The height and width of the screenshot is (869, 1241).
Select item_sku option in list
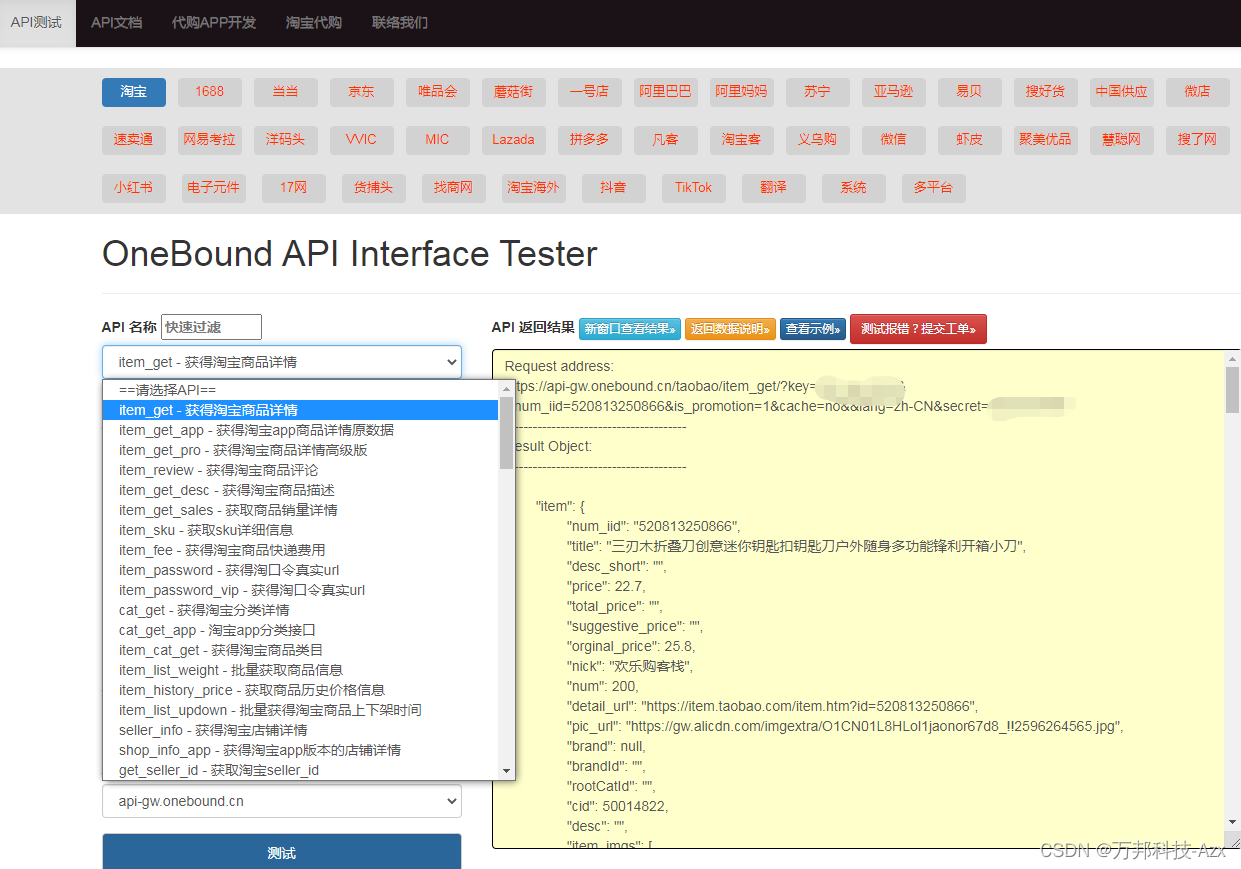300,530
